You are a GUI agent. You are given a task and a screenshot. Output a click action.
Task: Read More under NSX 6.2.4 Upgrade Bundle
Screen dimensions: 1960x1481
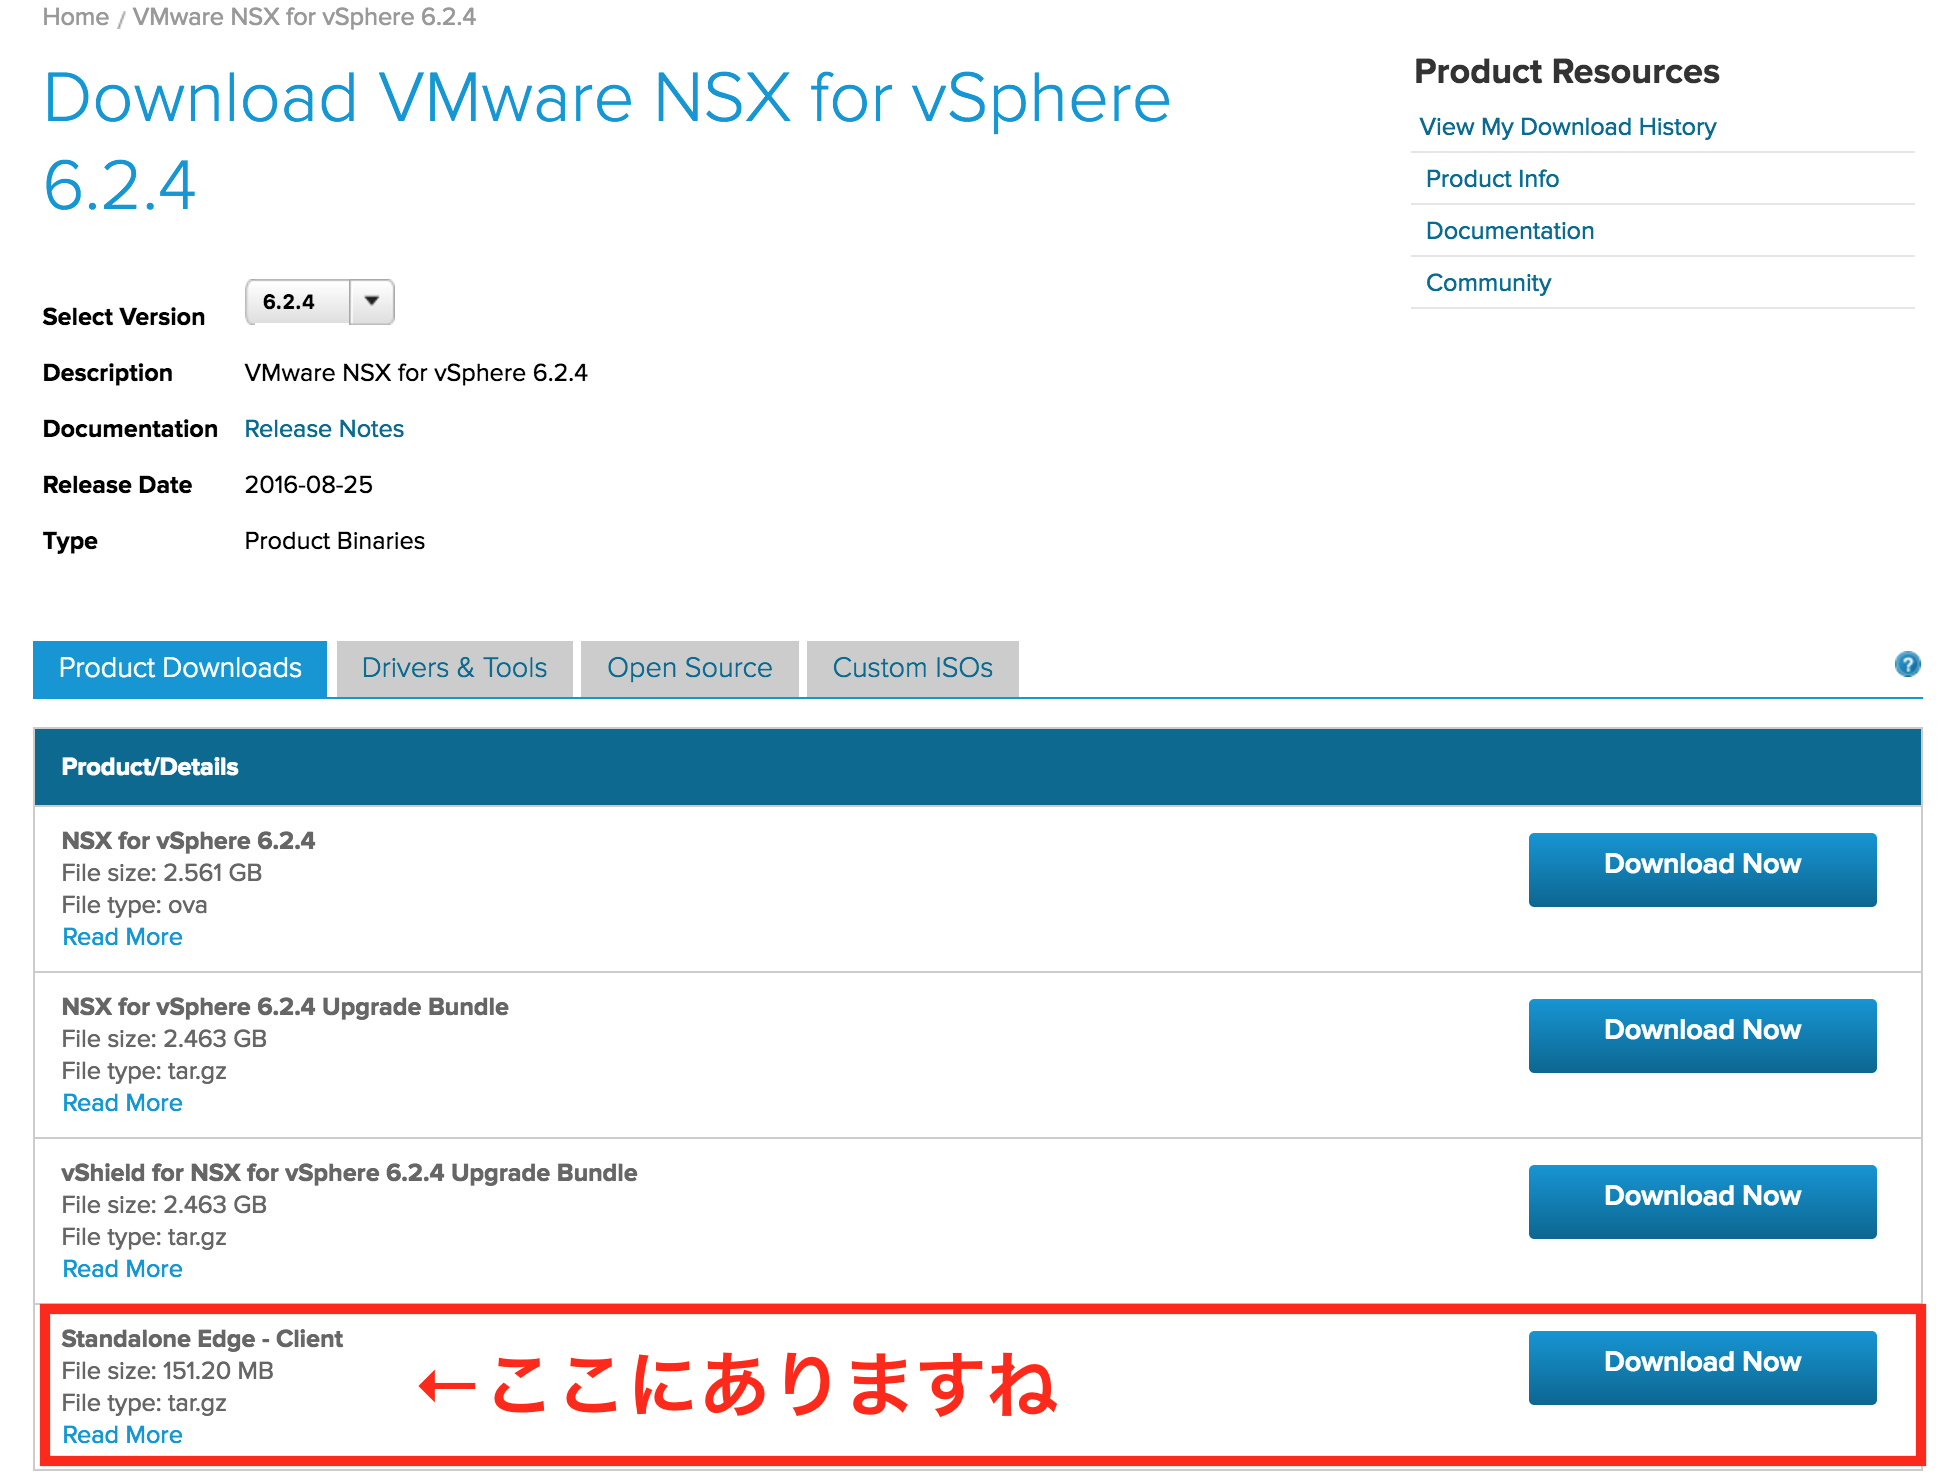pyautogui.click(x=122, y=1103)
